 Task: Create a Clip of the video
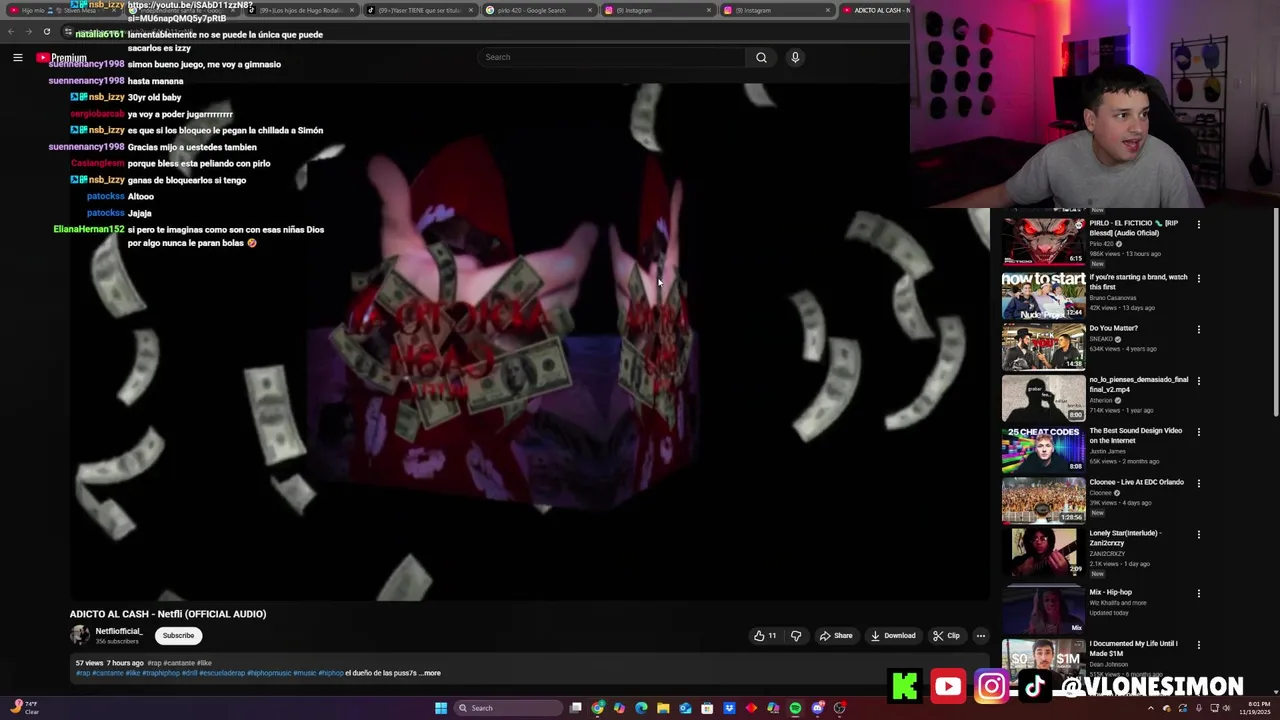pos(946,636)
